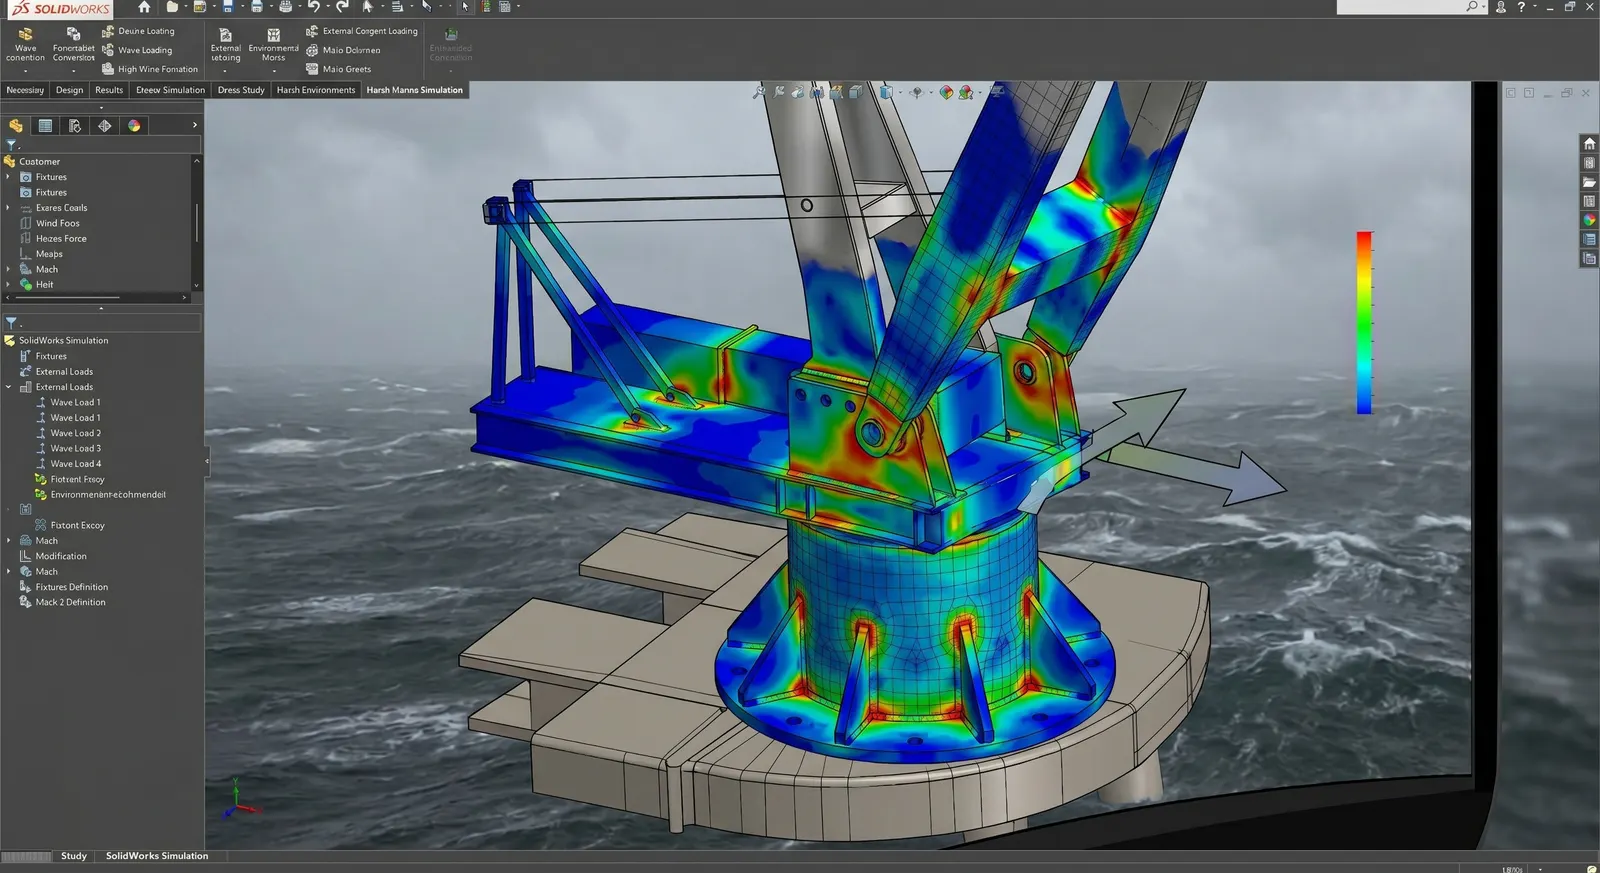Switch to the Necessiay tab

click(x=25, y=90)
